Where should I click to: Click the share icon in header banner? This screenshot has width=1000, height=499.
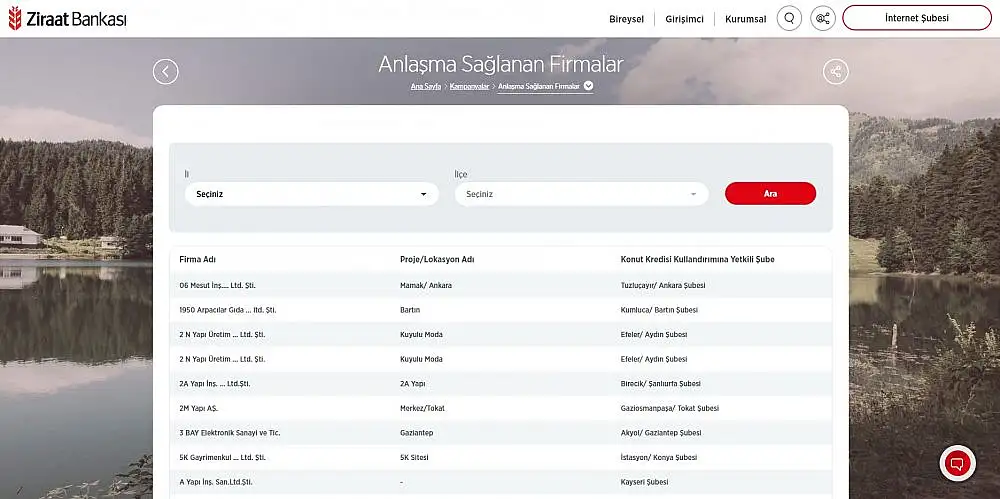pos(835,71)
